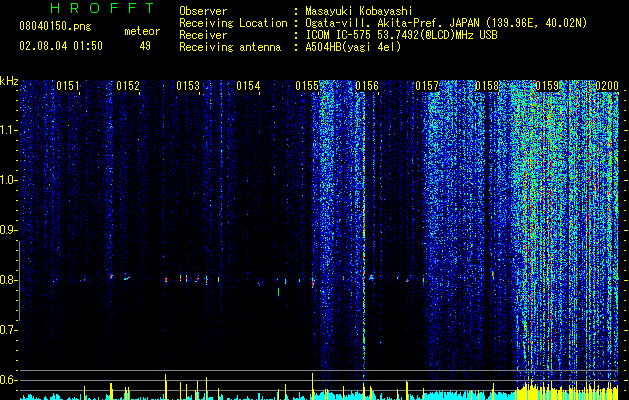The height and width of the screenshot is (400, 629).
Task: Click the date stamp 02.08.04 01:50
Action: coord(61,46)
